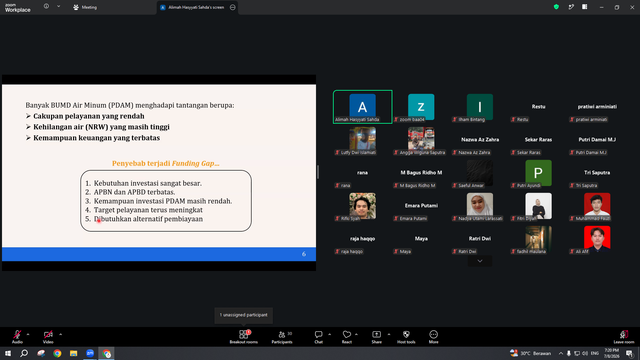640x360 pixels.
Task: Select Ratri Dwi's participant tile
Action: (480, 239)
